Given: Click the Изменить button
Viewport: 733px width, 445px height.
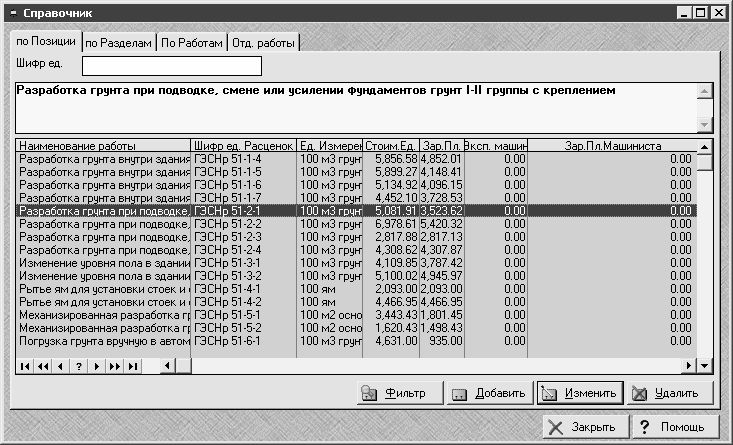Looking at the screenshot, I should (580, 393).
